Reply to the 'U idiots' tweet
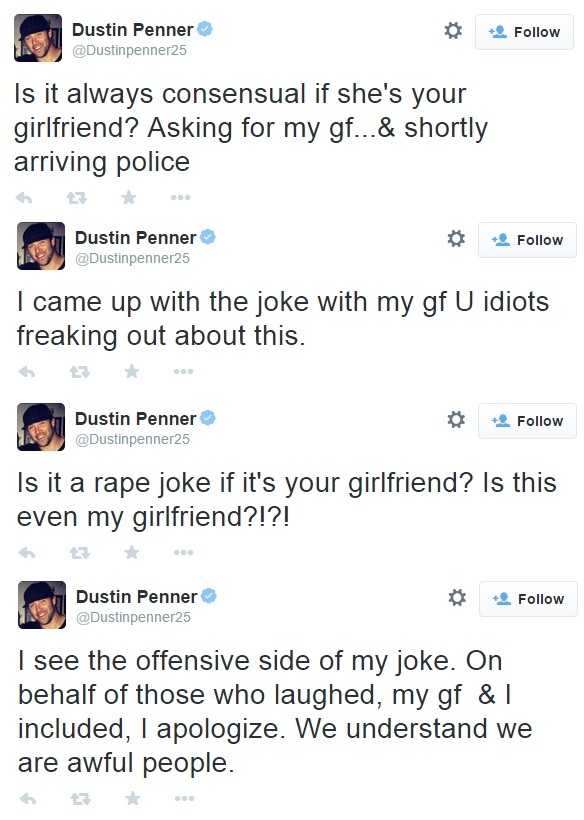The height and width of the screenshot is (820, 584). point(27,372)
